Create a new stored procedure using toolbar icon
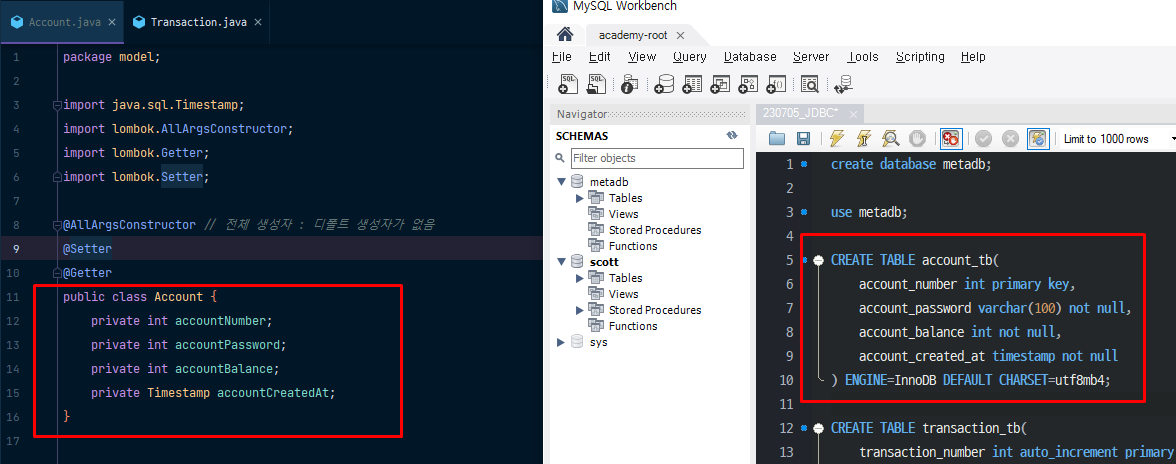 748,84
